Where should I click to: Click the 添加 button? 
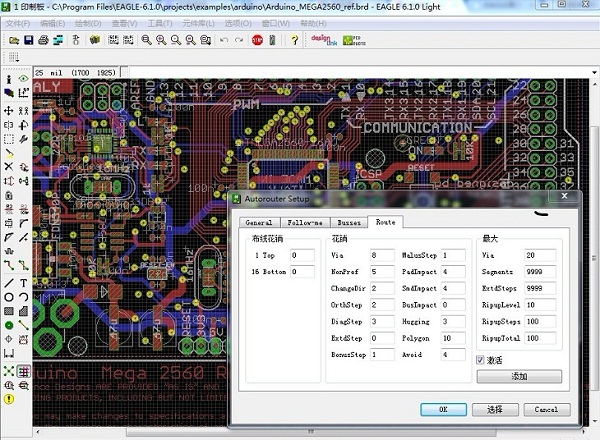[519, 376]
